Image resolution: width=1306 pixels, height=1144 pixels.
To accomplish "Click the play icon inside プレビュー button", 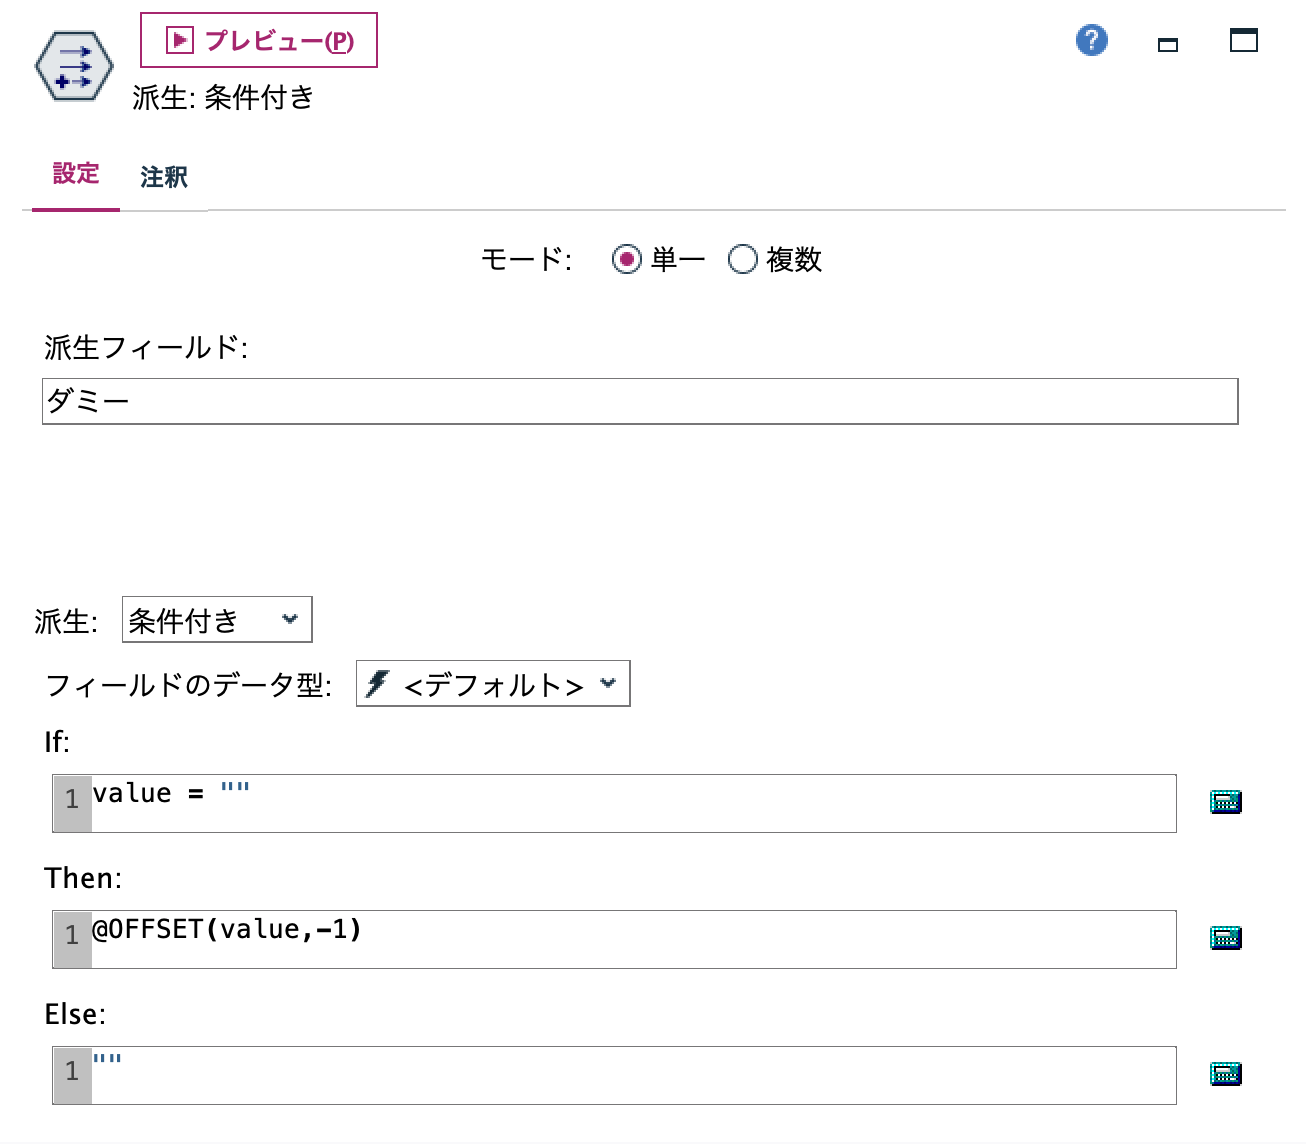I will pos(177,40).
